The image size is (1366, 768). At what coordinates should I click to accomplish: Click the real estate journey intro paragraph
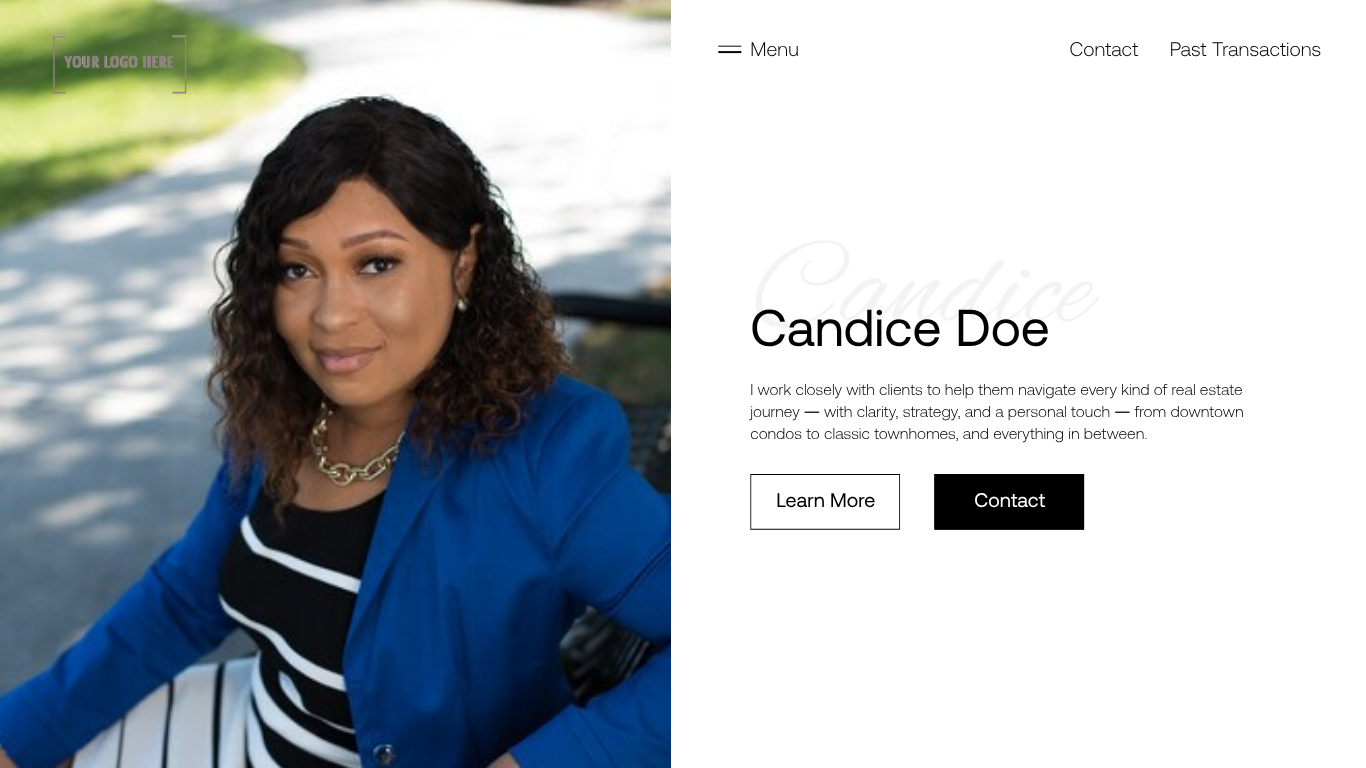(997, 412)
